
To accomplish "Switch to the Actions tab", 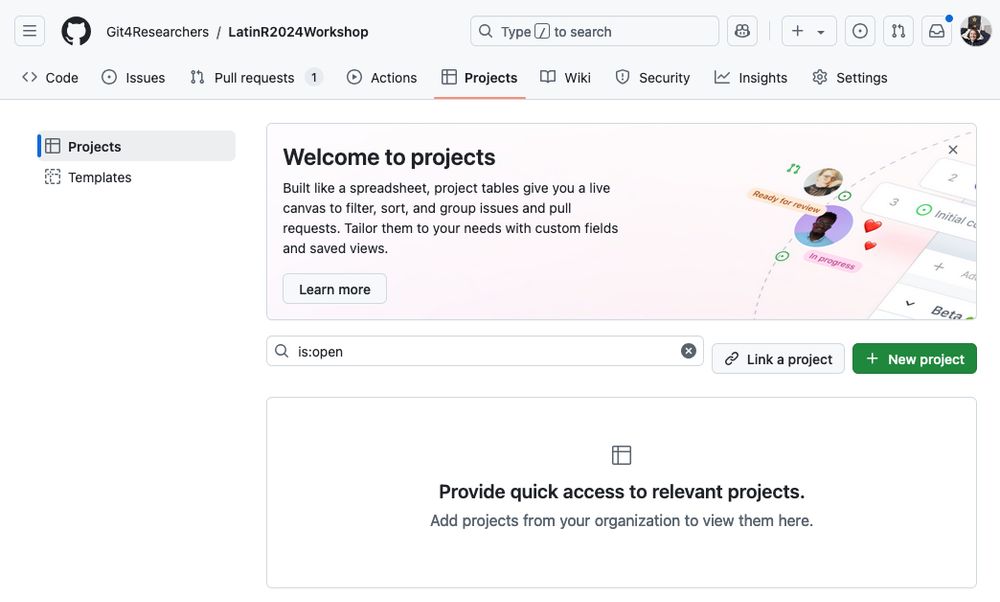I will (382, 76).
